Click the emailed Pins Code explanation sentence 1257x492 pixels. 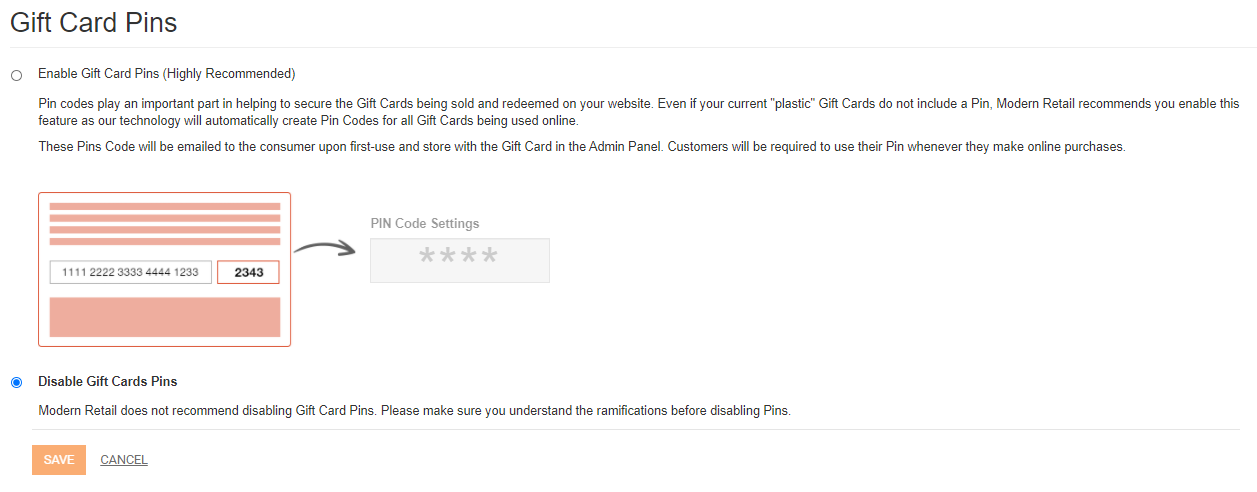coord(582,147)
